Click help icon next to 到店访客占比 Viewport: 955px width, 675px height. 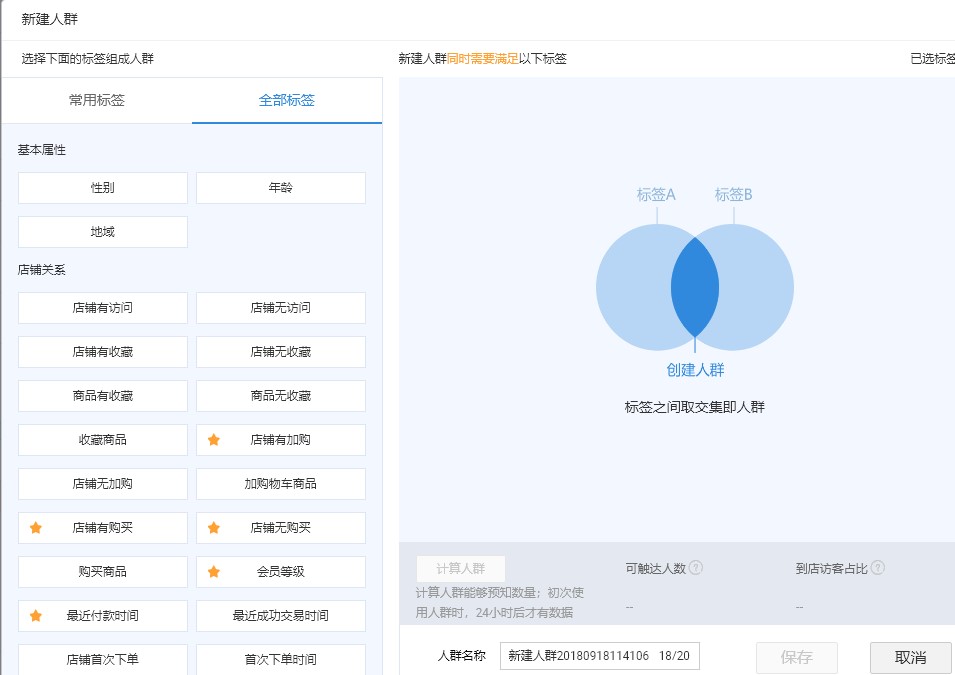[877, 568]
